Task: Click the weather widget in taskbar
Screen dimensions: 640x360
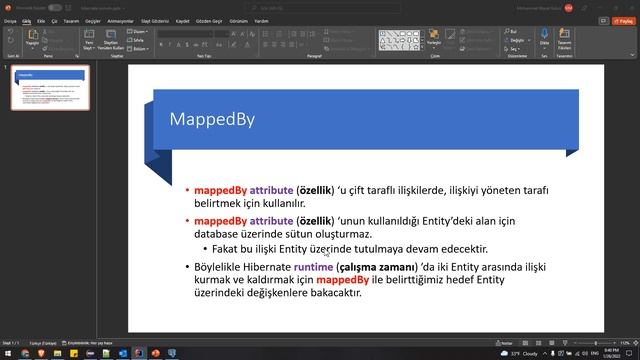Action: click(x=520, y=353)
